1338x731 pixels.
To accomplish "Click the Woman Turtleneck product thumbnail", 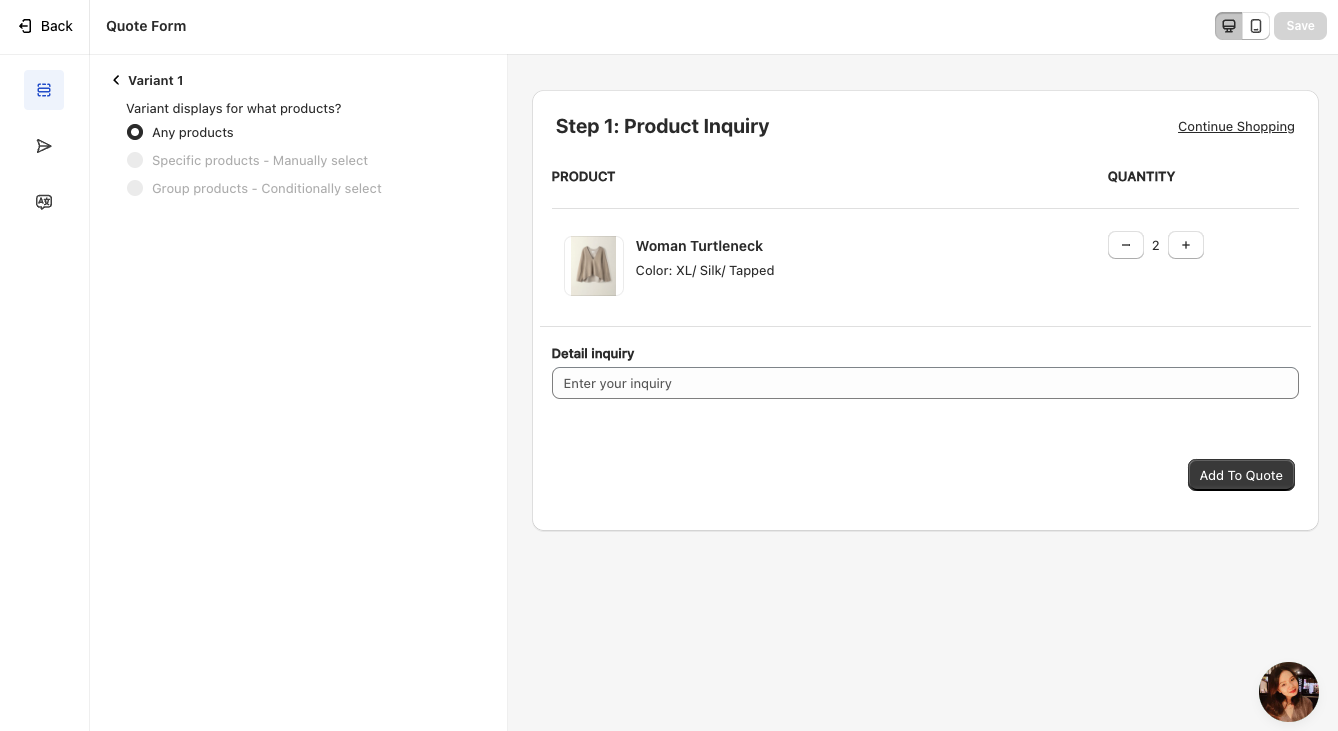I will pos(593,266).
